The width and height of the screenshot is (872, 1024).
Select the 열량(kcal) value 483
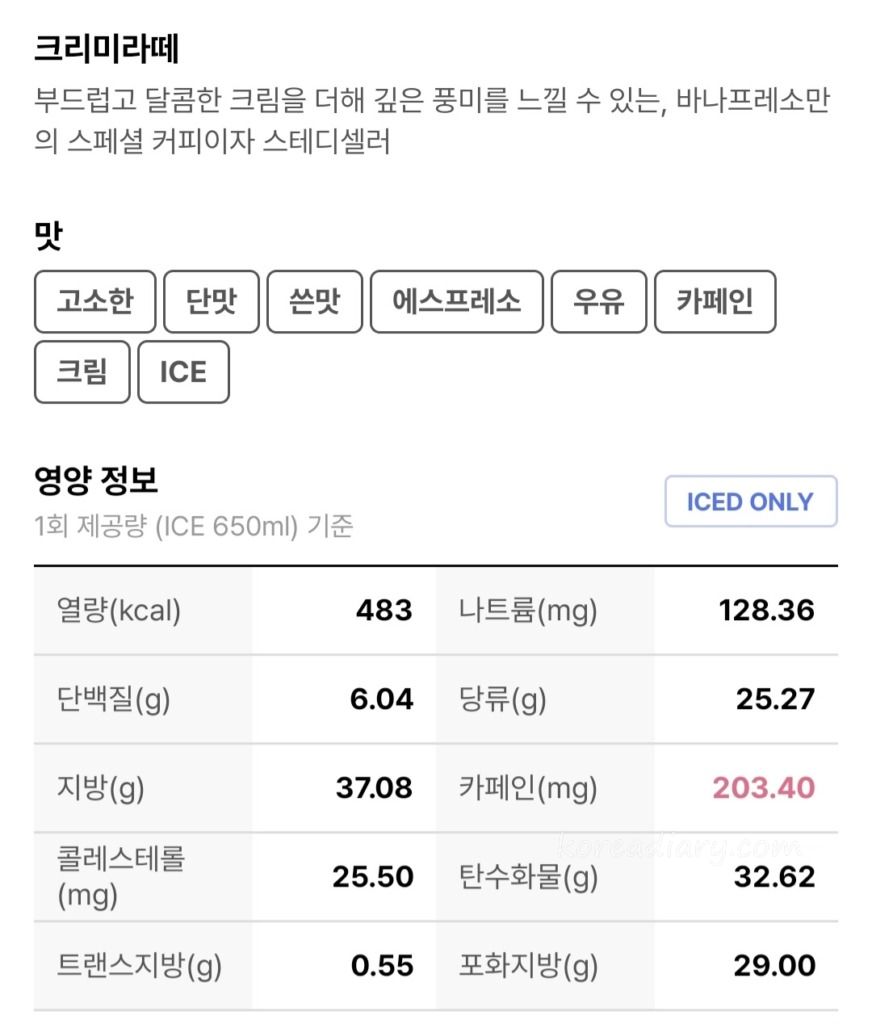point(384,611)
